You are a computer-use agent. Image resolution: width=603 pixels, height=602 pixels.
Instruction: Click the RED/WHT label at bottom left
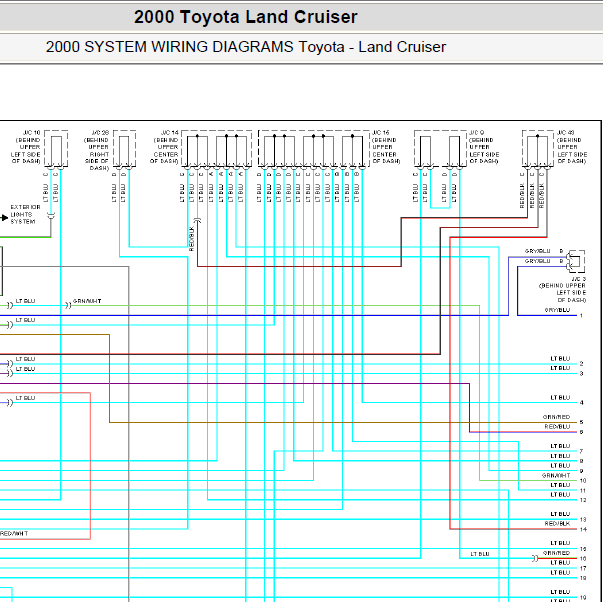click(x=14, y=534)
